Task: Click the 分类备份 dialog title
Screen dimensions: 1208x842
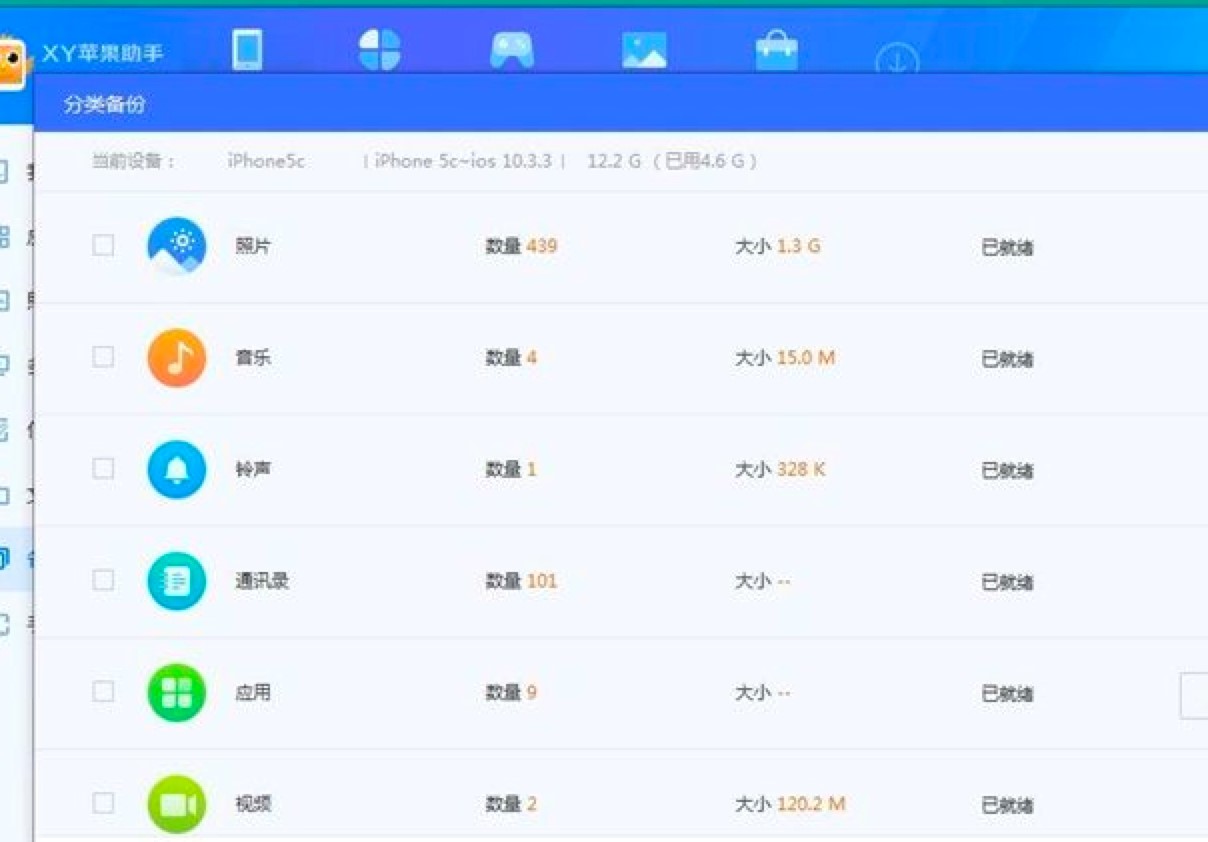Action: coord(104,104)
